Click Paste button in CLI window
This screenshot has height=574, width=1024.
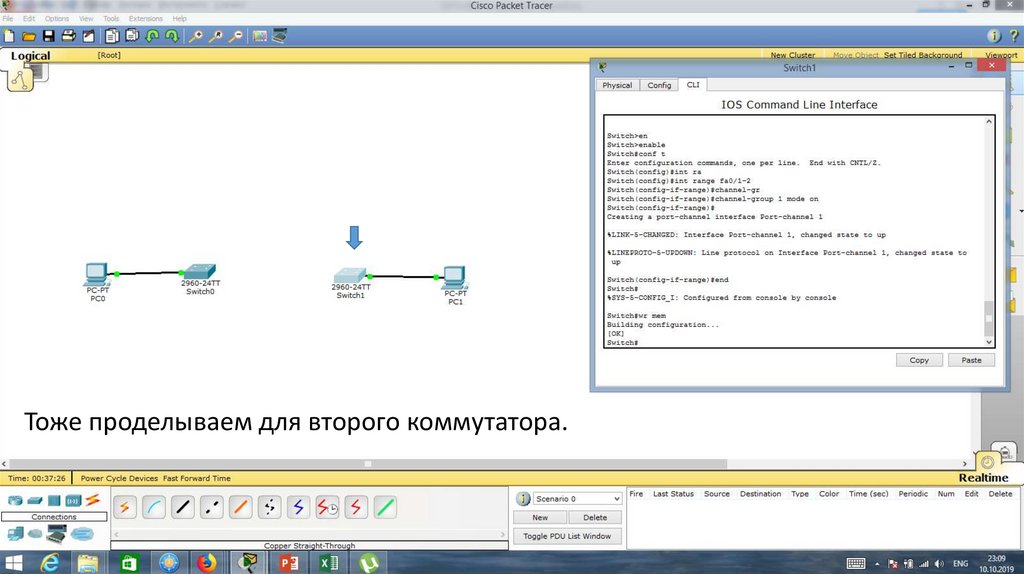pyautogui.click(x=971, y=360)
